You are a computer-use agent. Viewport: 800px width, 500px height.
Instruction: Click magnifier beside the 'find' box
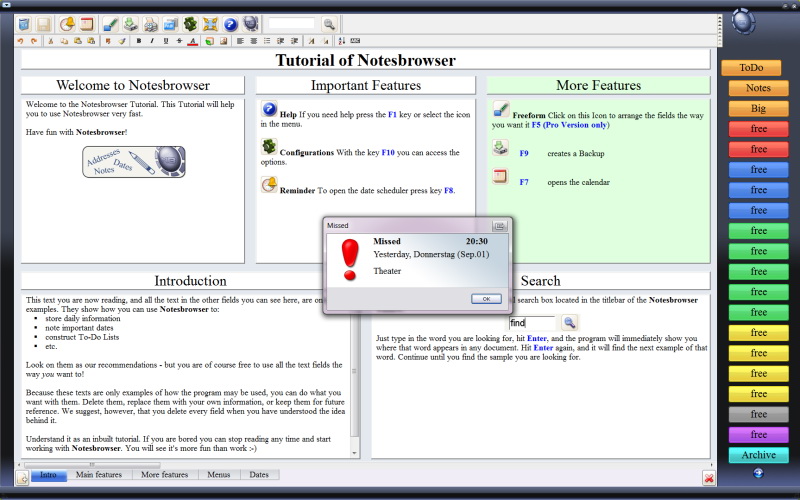coord(569,322)
